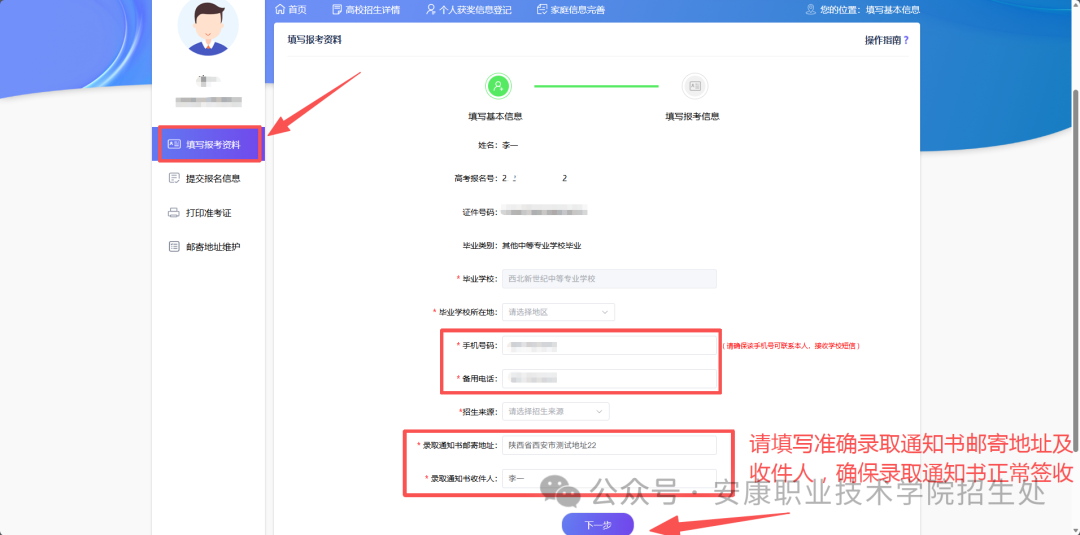The width and height of the screenshot is (1080, 535).
Task: Click the gray 填写报考信息 step circle
Action: pyautogui.click(x=693, y=86)
